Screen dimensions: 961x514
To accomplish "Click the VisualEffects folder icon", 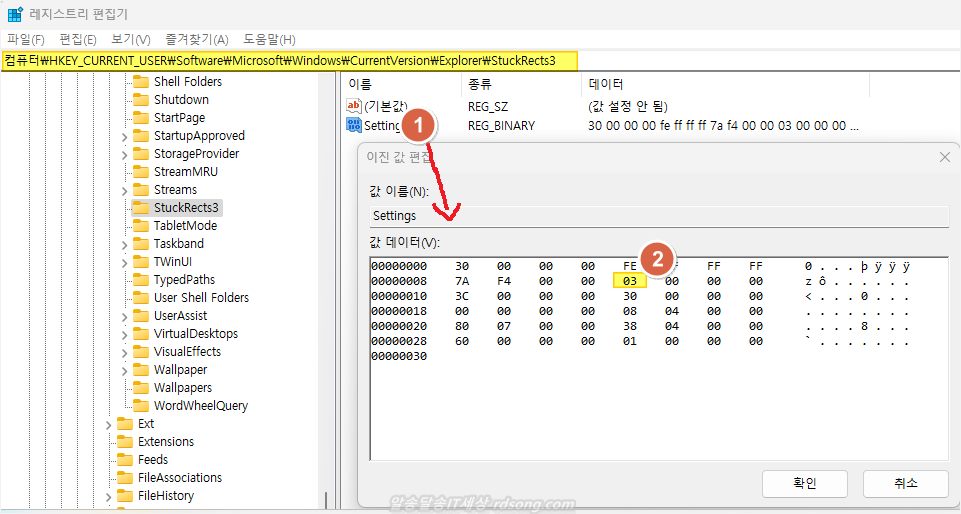I will 141,352.
